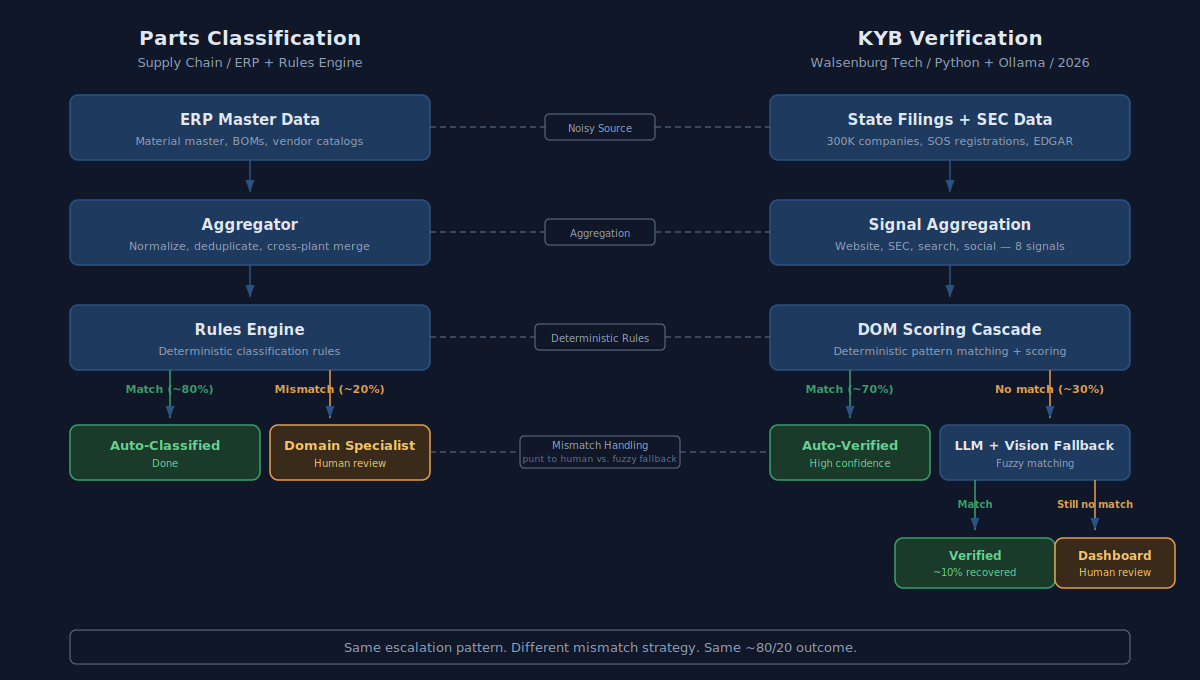Click the bottom summary banner text
Viewport: 1200px width, 680px height.
[600, 647]
